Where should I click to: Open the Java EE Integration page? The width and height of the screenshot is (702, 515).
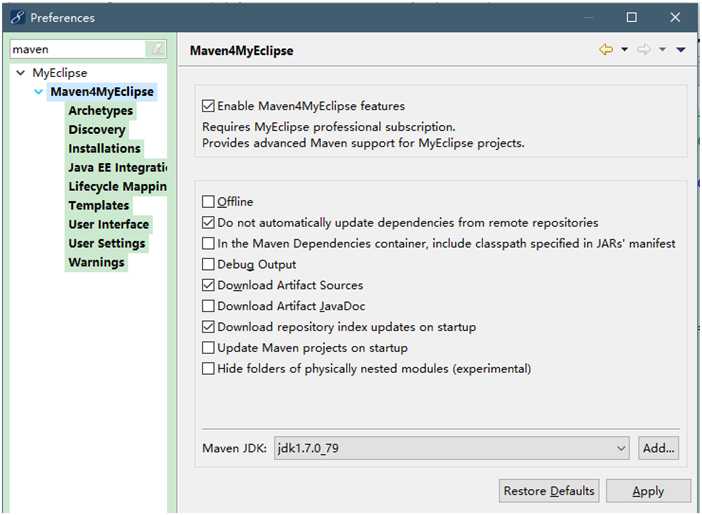(117, 167)
